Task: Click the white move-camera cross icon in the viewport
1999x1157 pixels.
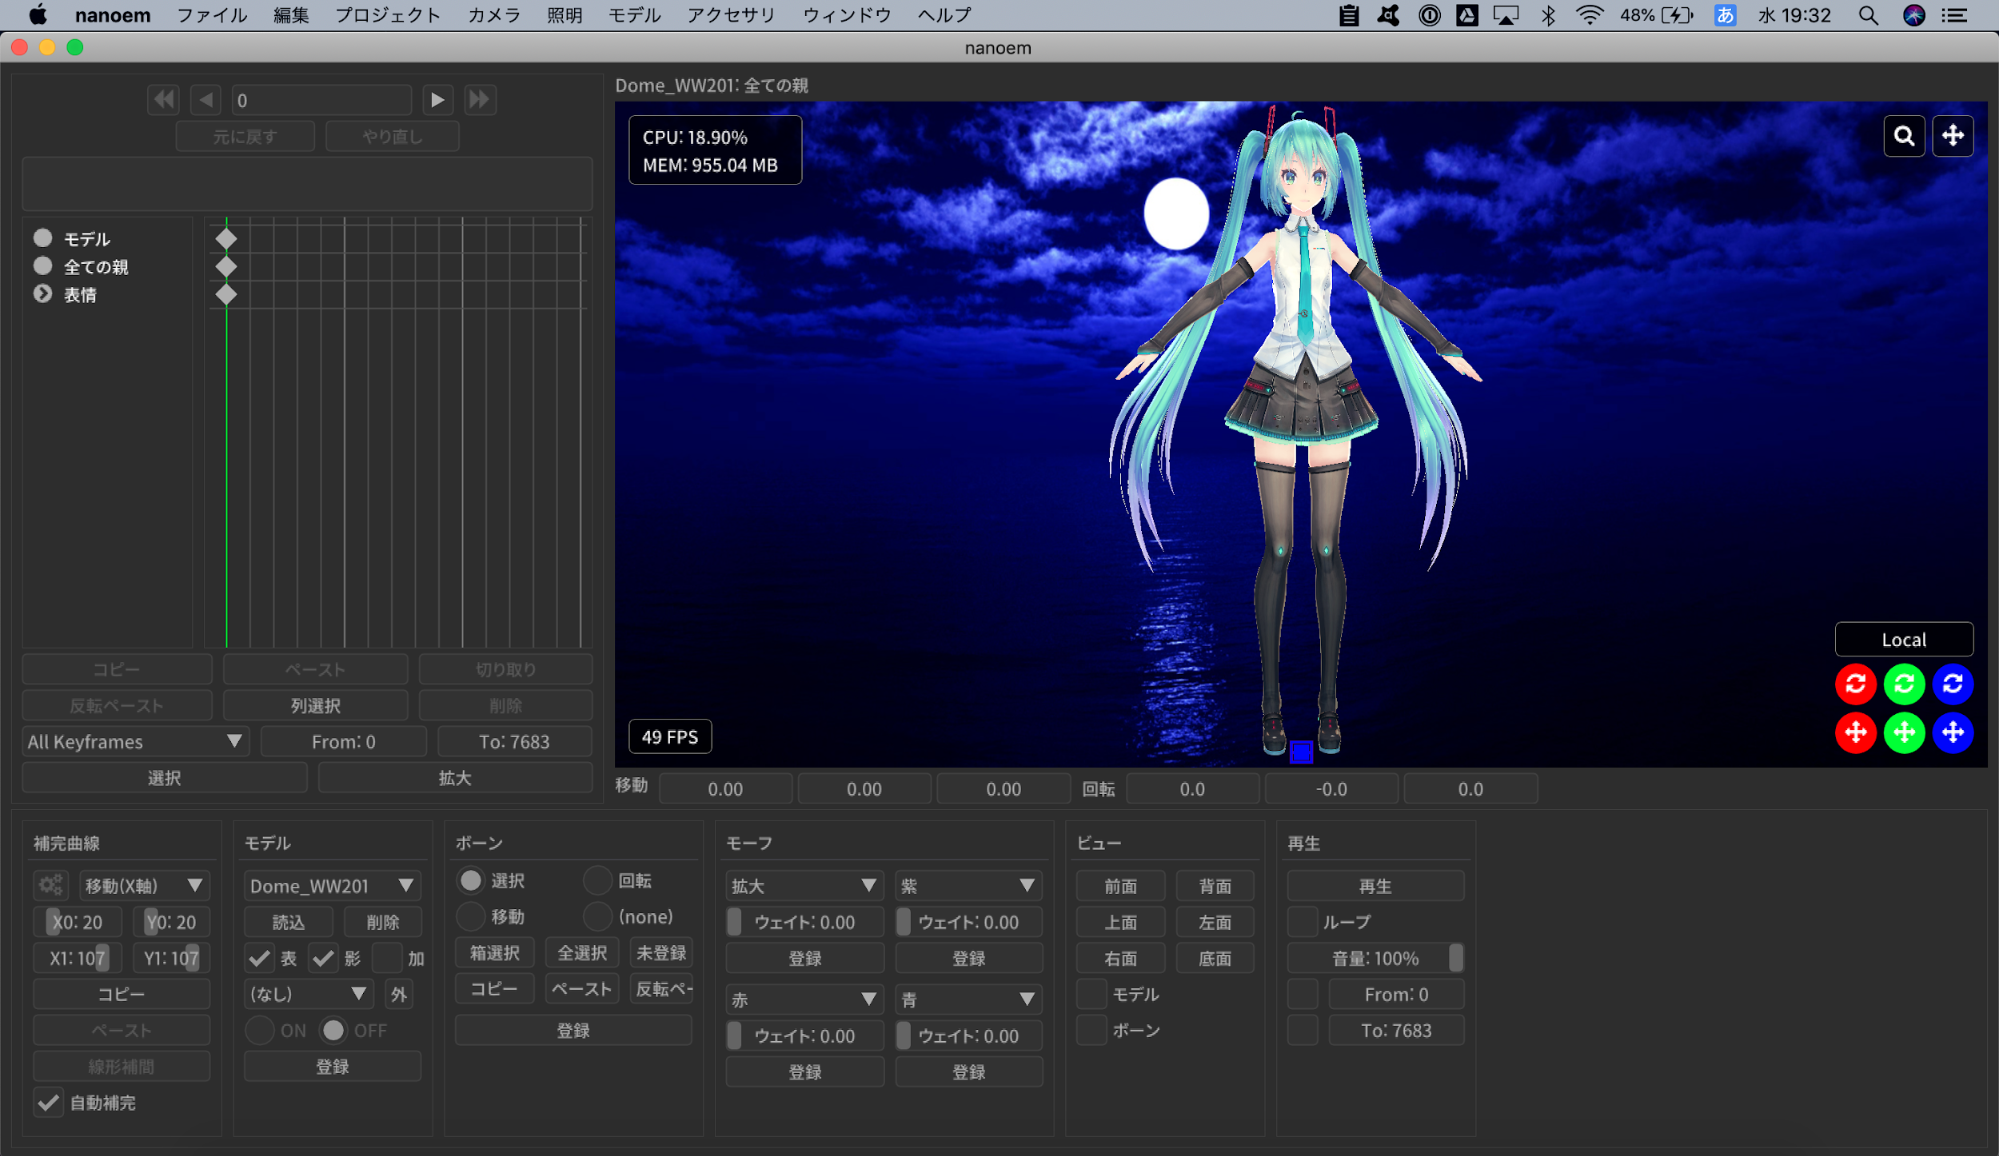Action: 1953,136
